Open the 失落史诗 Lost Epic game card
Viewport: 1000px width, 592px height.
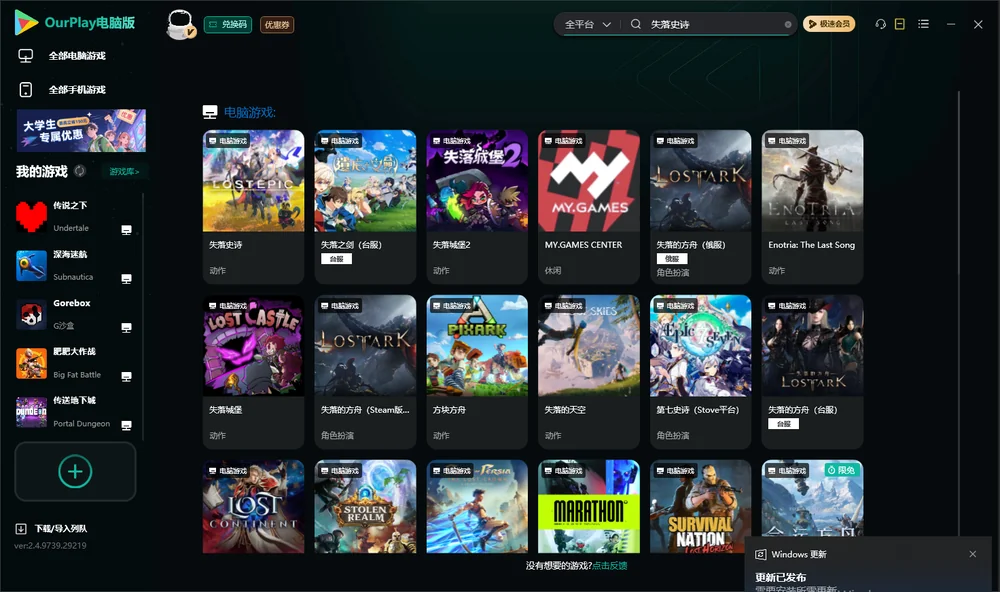tap(253, 207)
